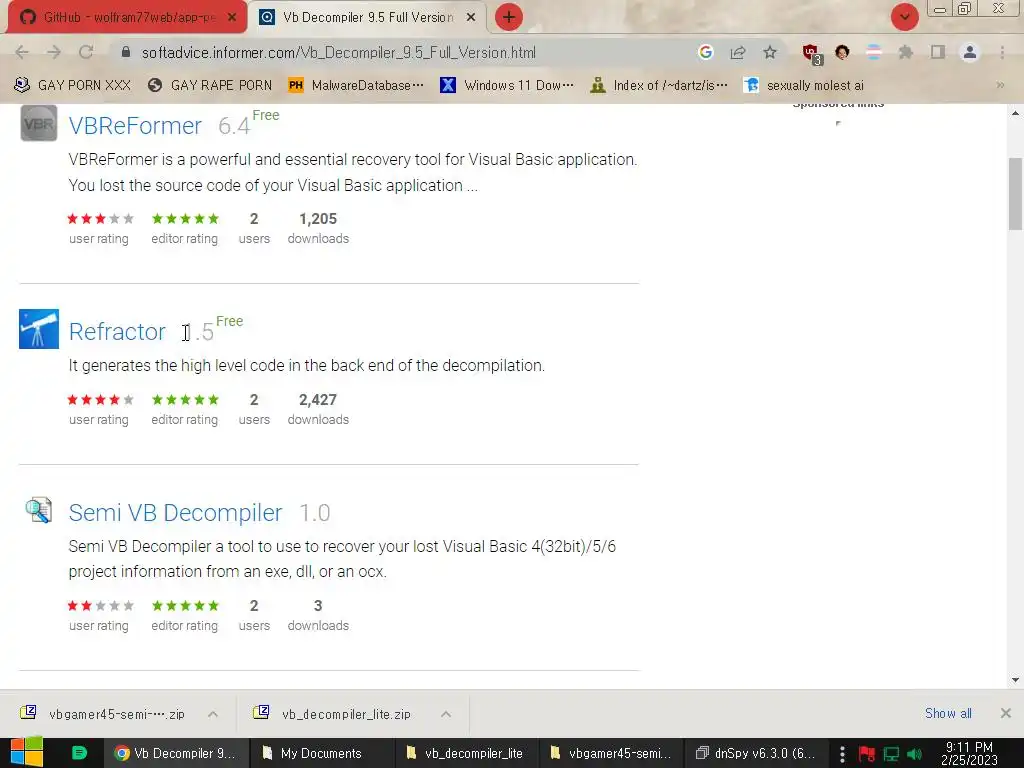1024x768 pixels.
Task: Close the GitHub tab
Action: click(x=232, y=17)
